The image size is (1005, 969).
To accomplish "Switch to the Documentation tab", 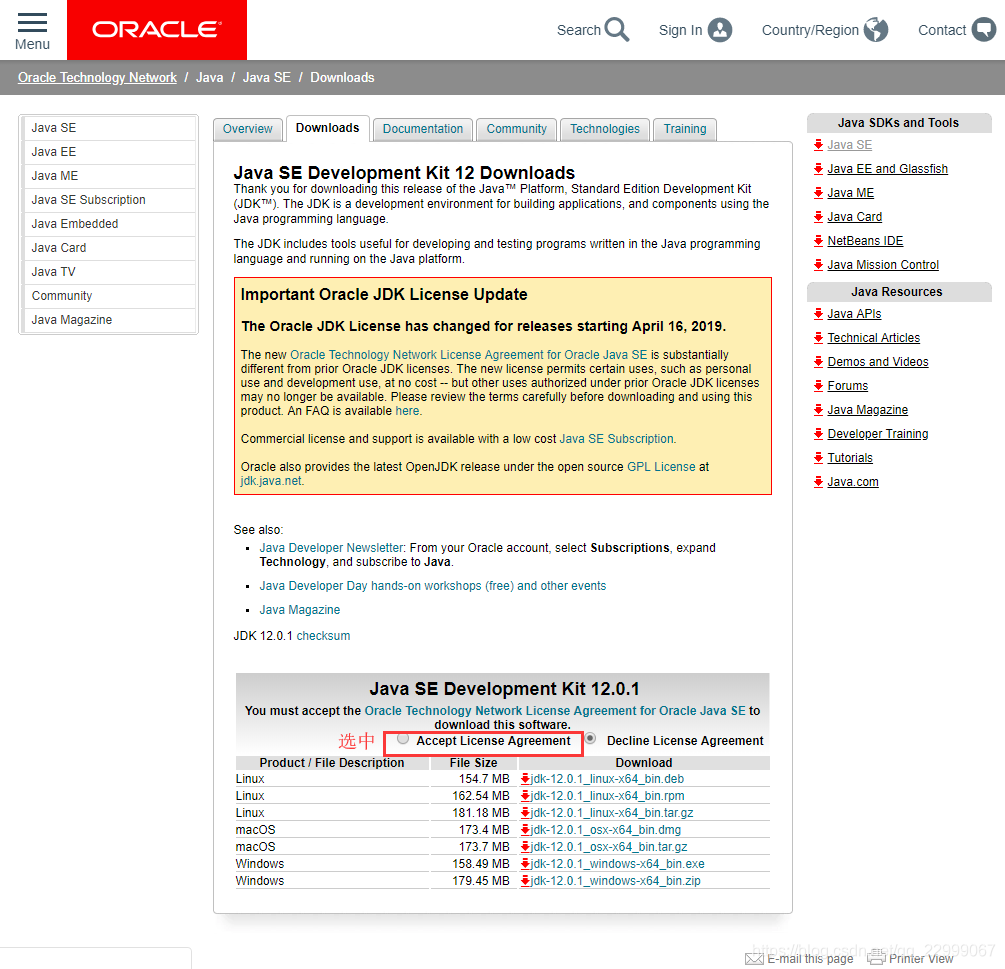I will click(423, 129).
